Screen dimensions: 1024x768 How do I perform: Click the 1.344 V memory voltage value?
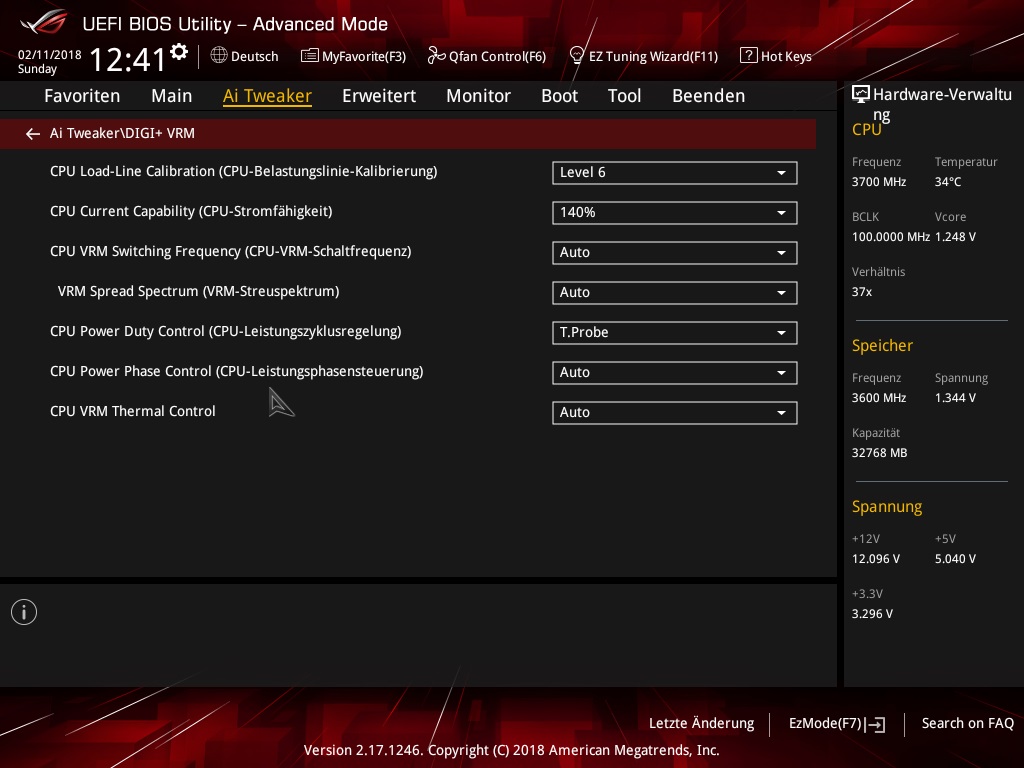[955, 398]
